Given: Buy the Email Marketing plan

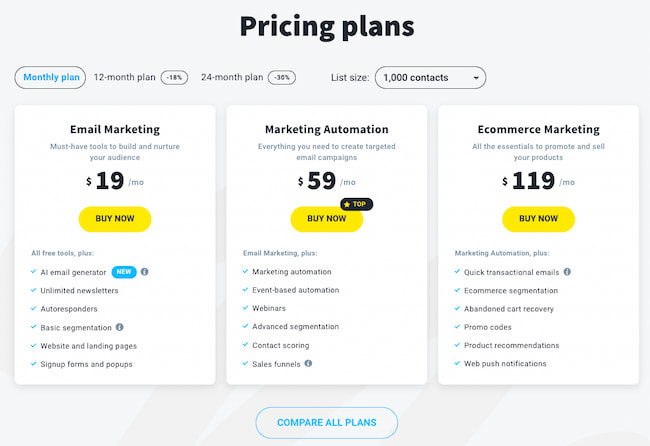Looking at the screenshot, I should (x=114, y=218).
